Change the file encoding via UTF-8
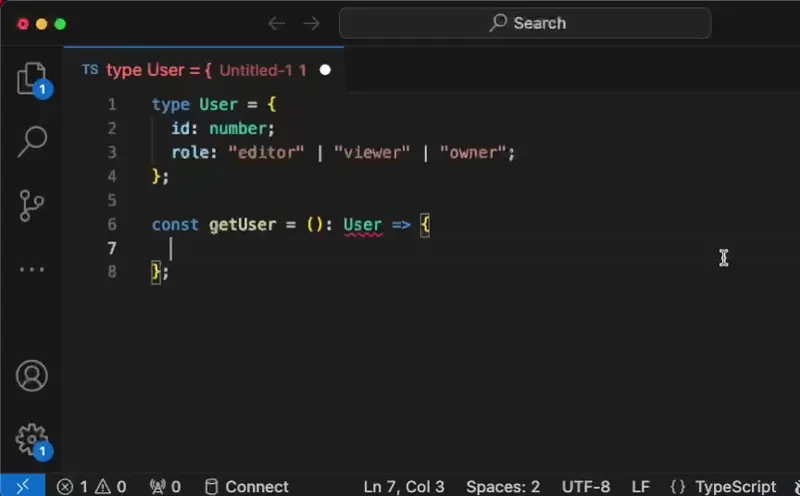Screen dimensions: 800x496 [x=586, y=486]
